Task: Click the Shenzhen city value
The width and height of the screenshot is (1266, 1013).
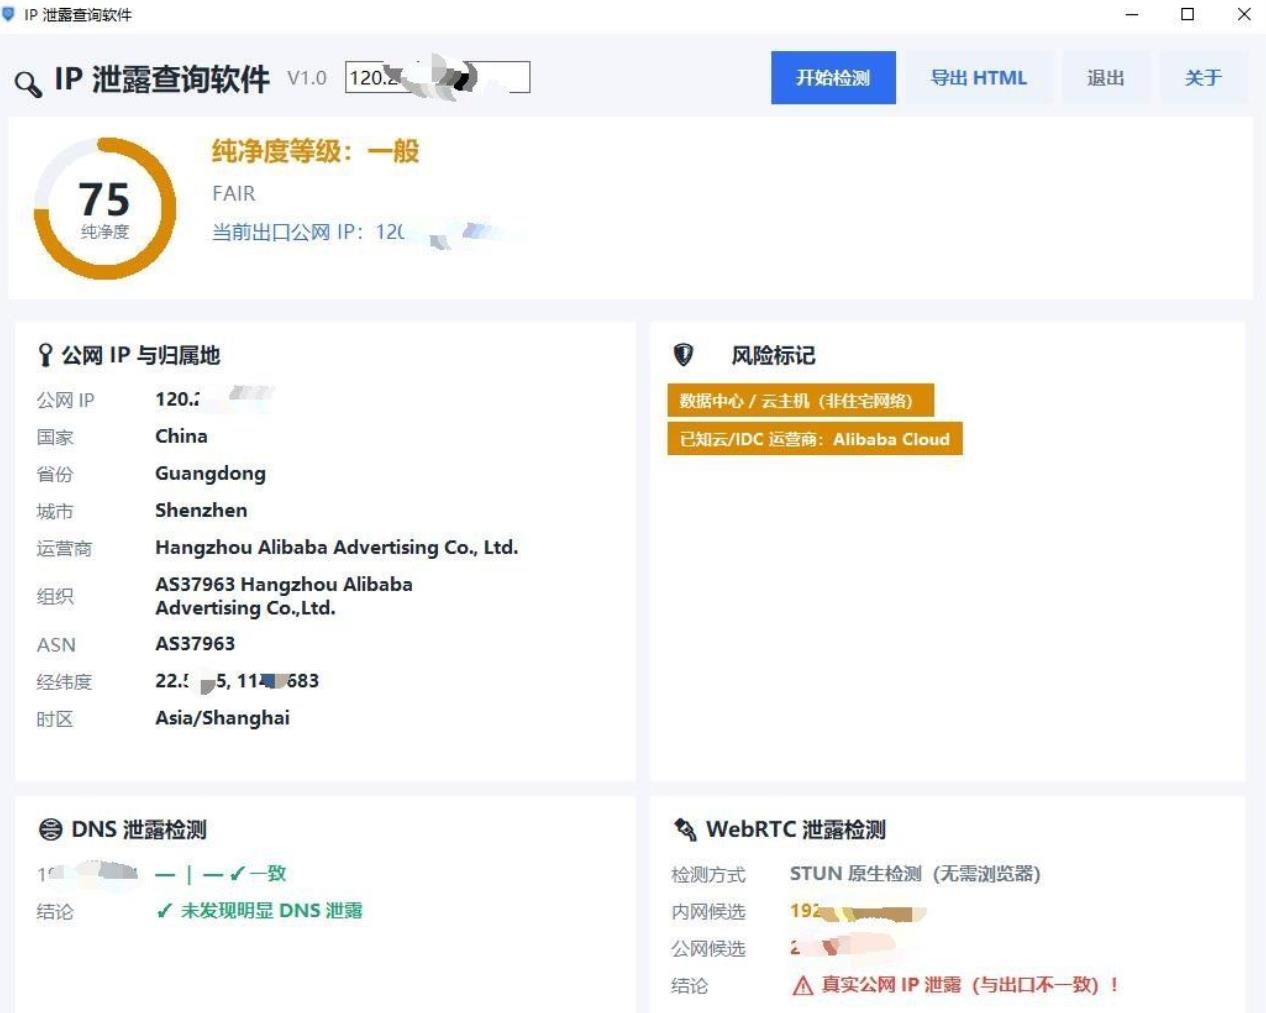Action: click(201, 510)
